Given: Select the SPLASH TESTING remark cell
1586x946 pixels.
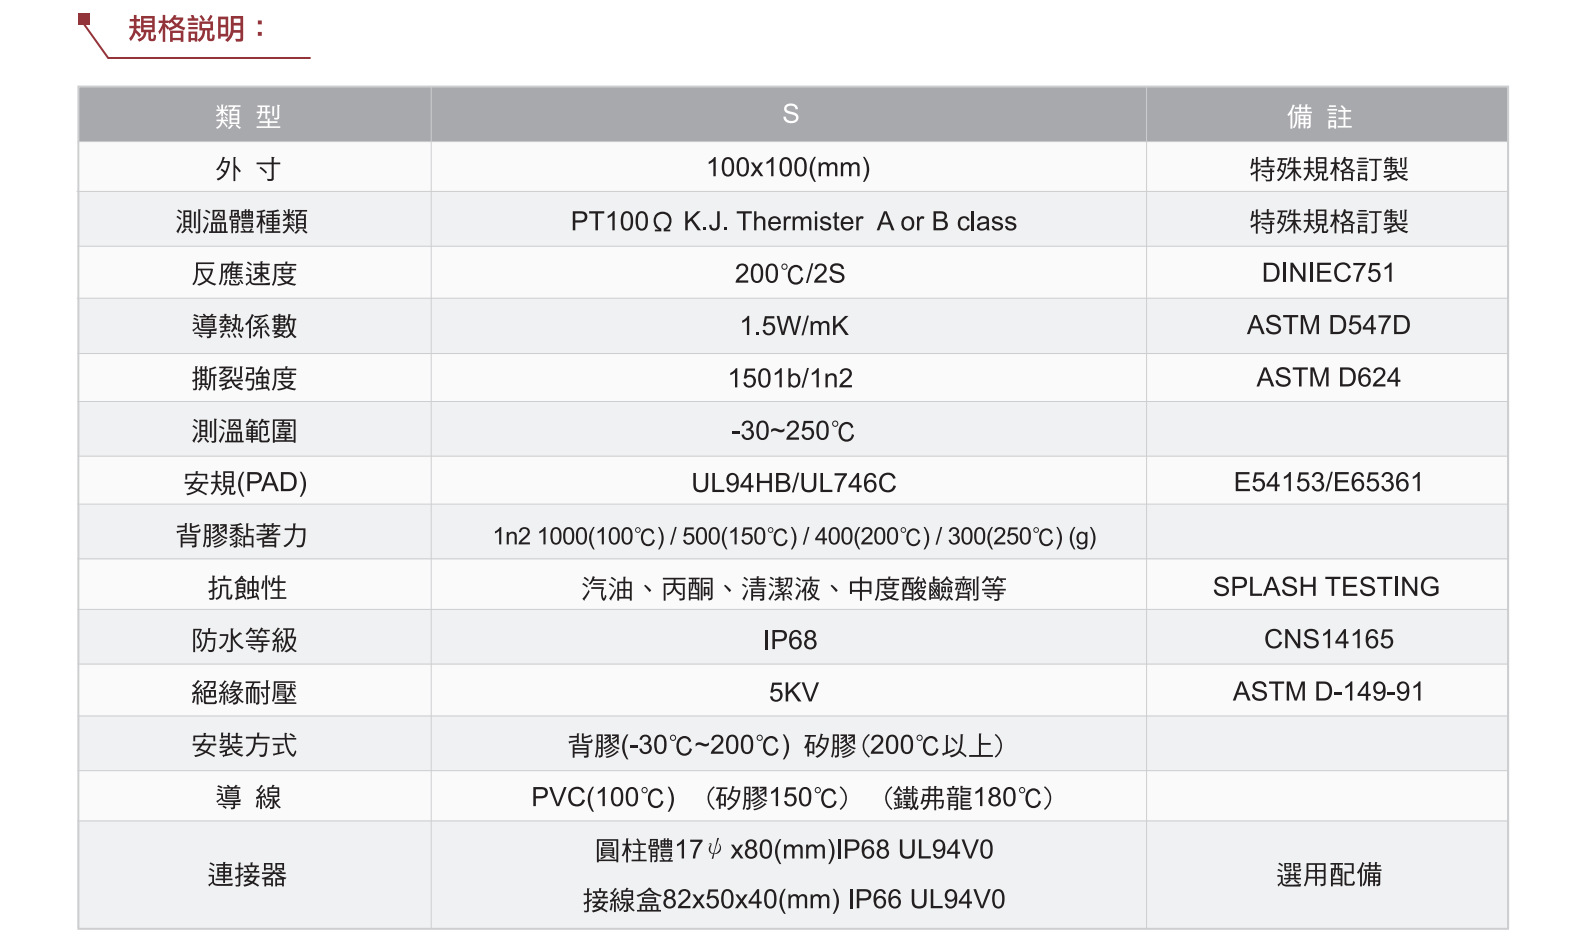Looking at the screenshot, I should 1326,587.
